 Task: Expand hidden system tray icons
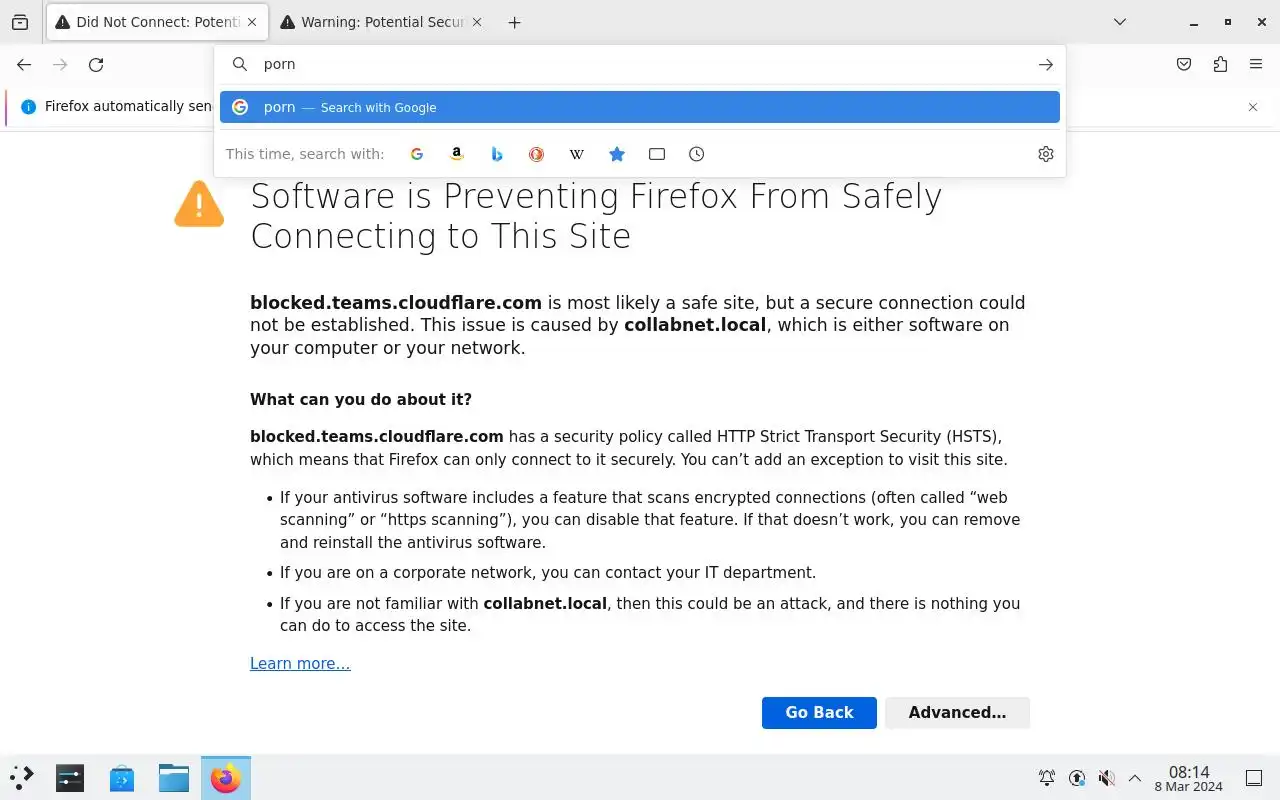(1135, 778)
